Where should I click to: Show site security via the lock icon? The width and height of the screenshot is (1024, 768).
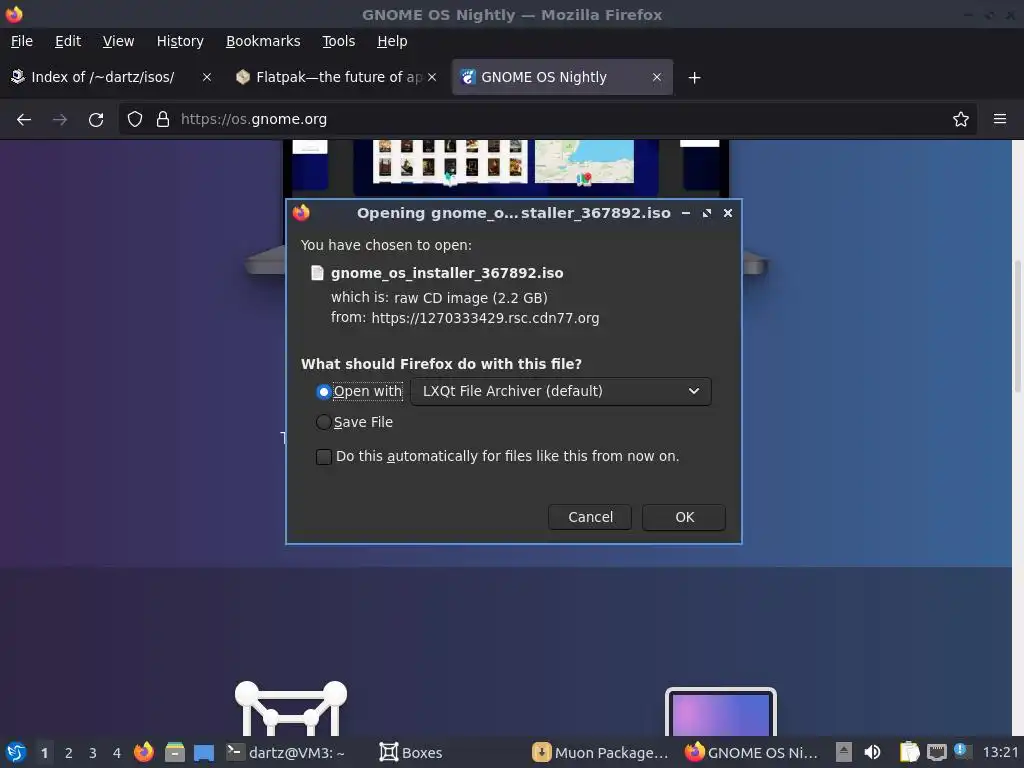coord(163,119)
